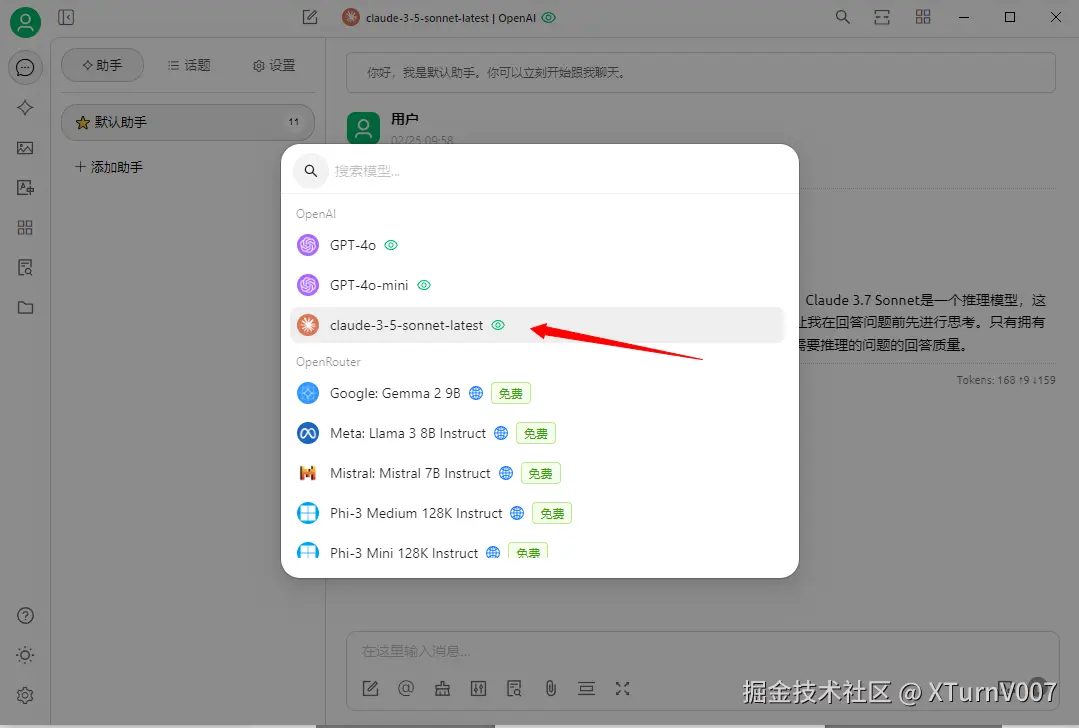1079x728 pixels.
Task: Open the user avatar profile
Action: pos(25,22)
